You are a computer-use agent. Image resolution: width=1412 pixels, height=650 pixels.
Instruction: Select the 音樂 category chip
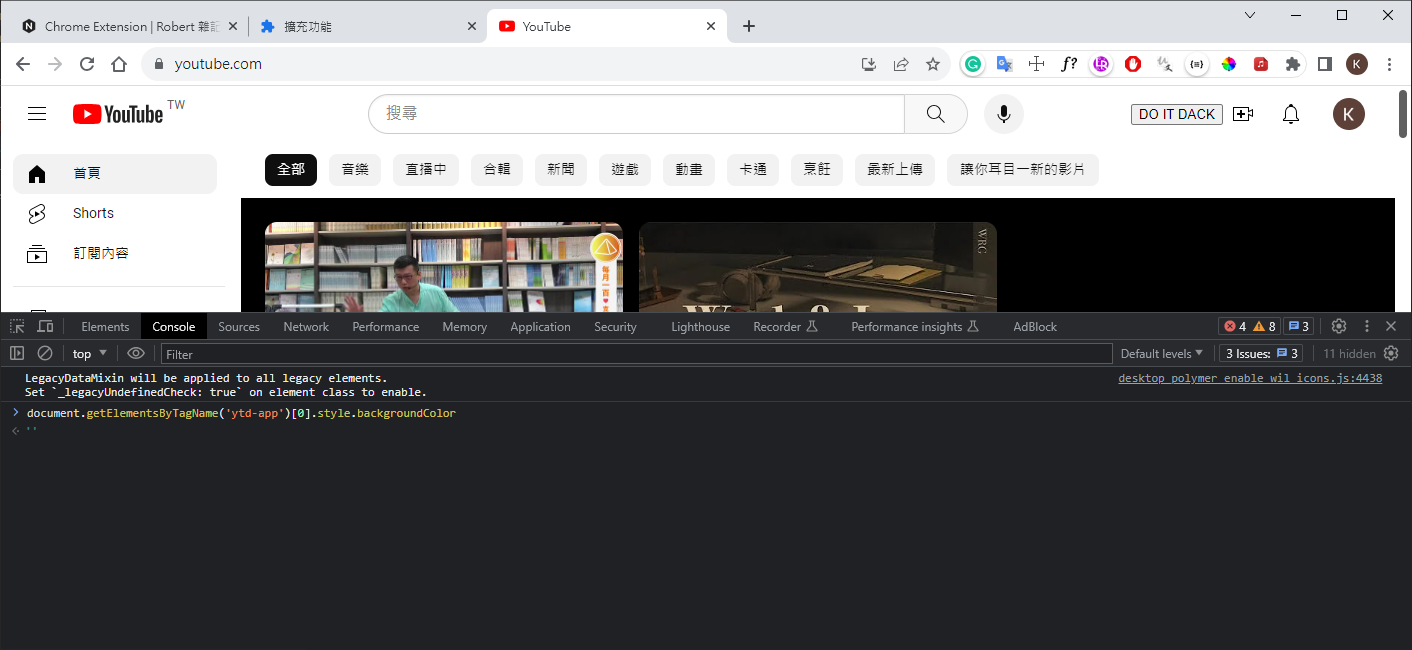[355, 170]
